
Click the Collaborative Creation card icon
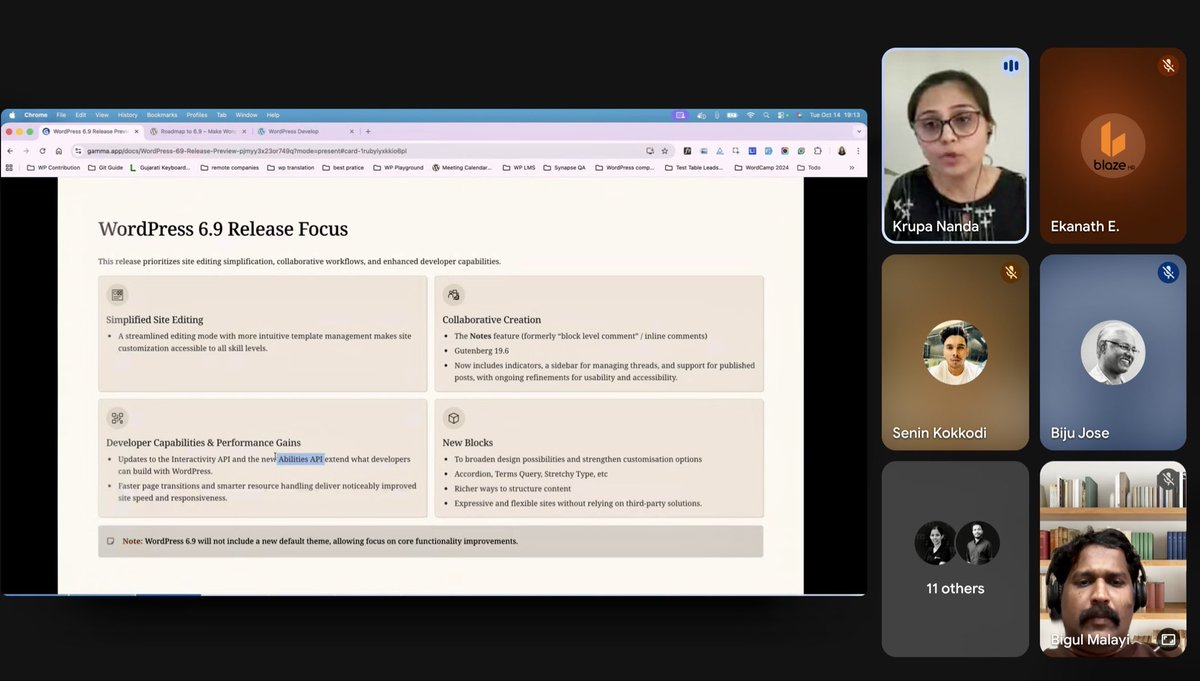coord(454,295)
